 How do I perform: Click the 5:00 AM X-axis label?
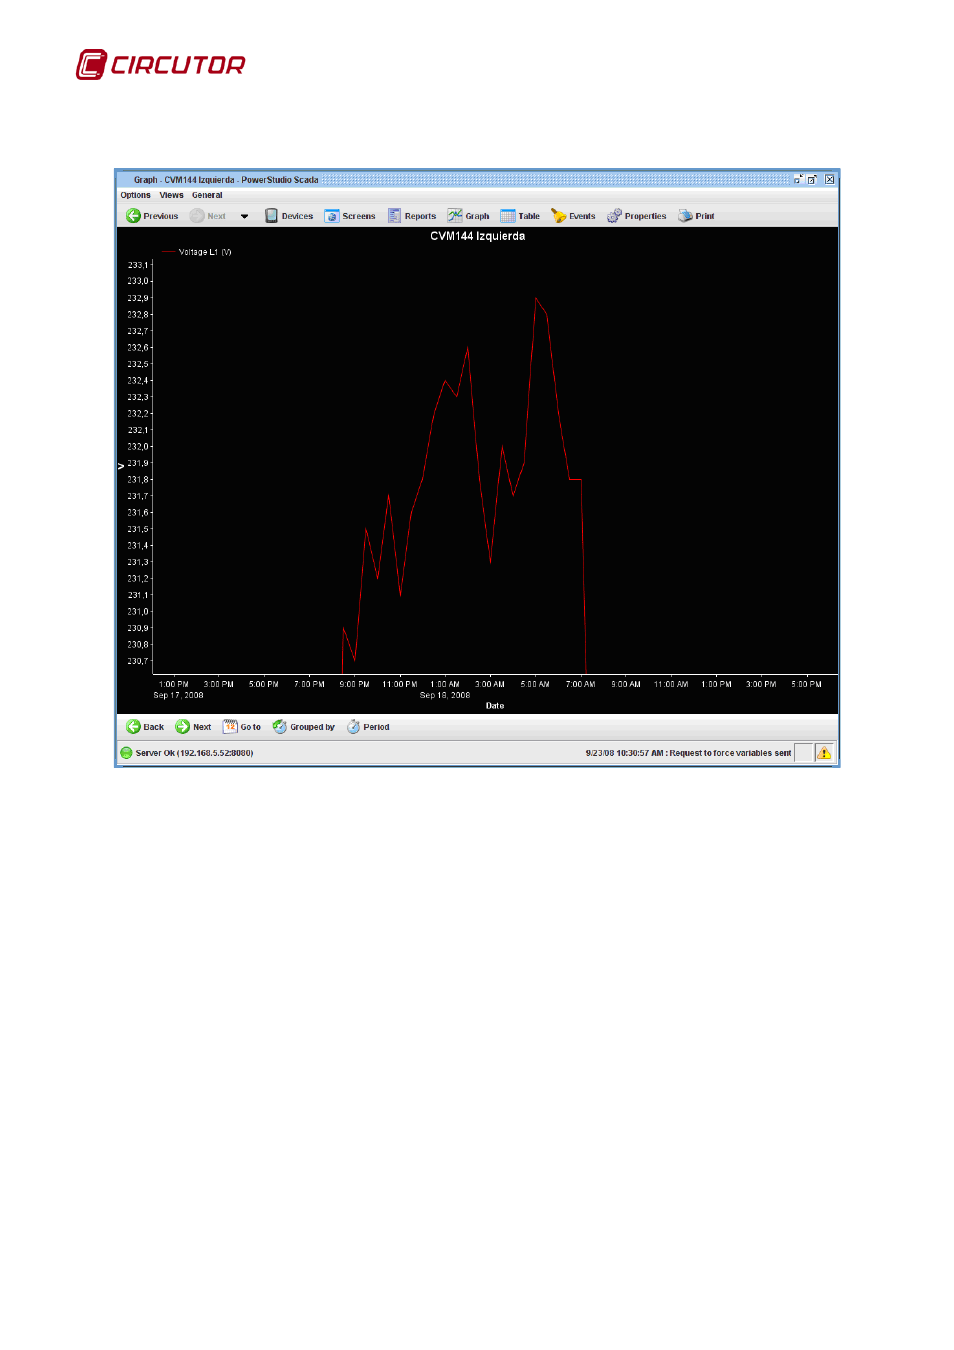535,684
